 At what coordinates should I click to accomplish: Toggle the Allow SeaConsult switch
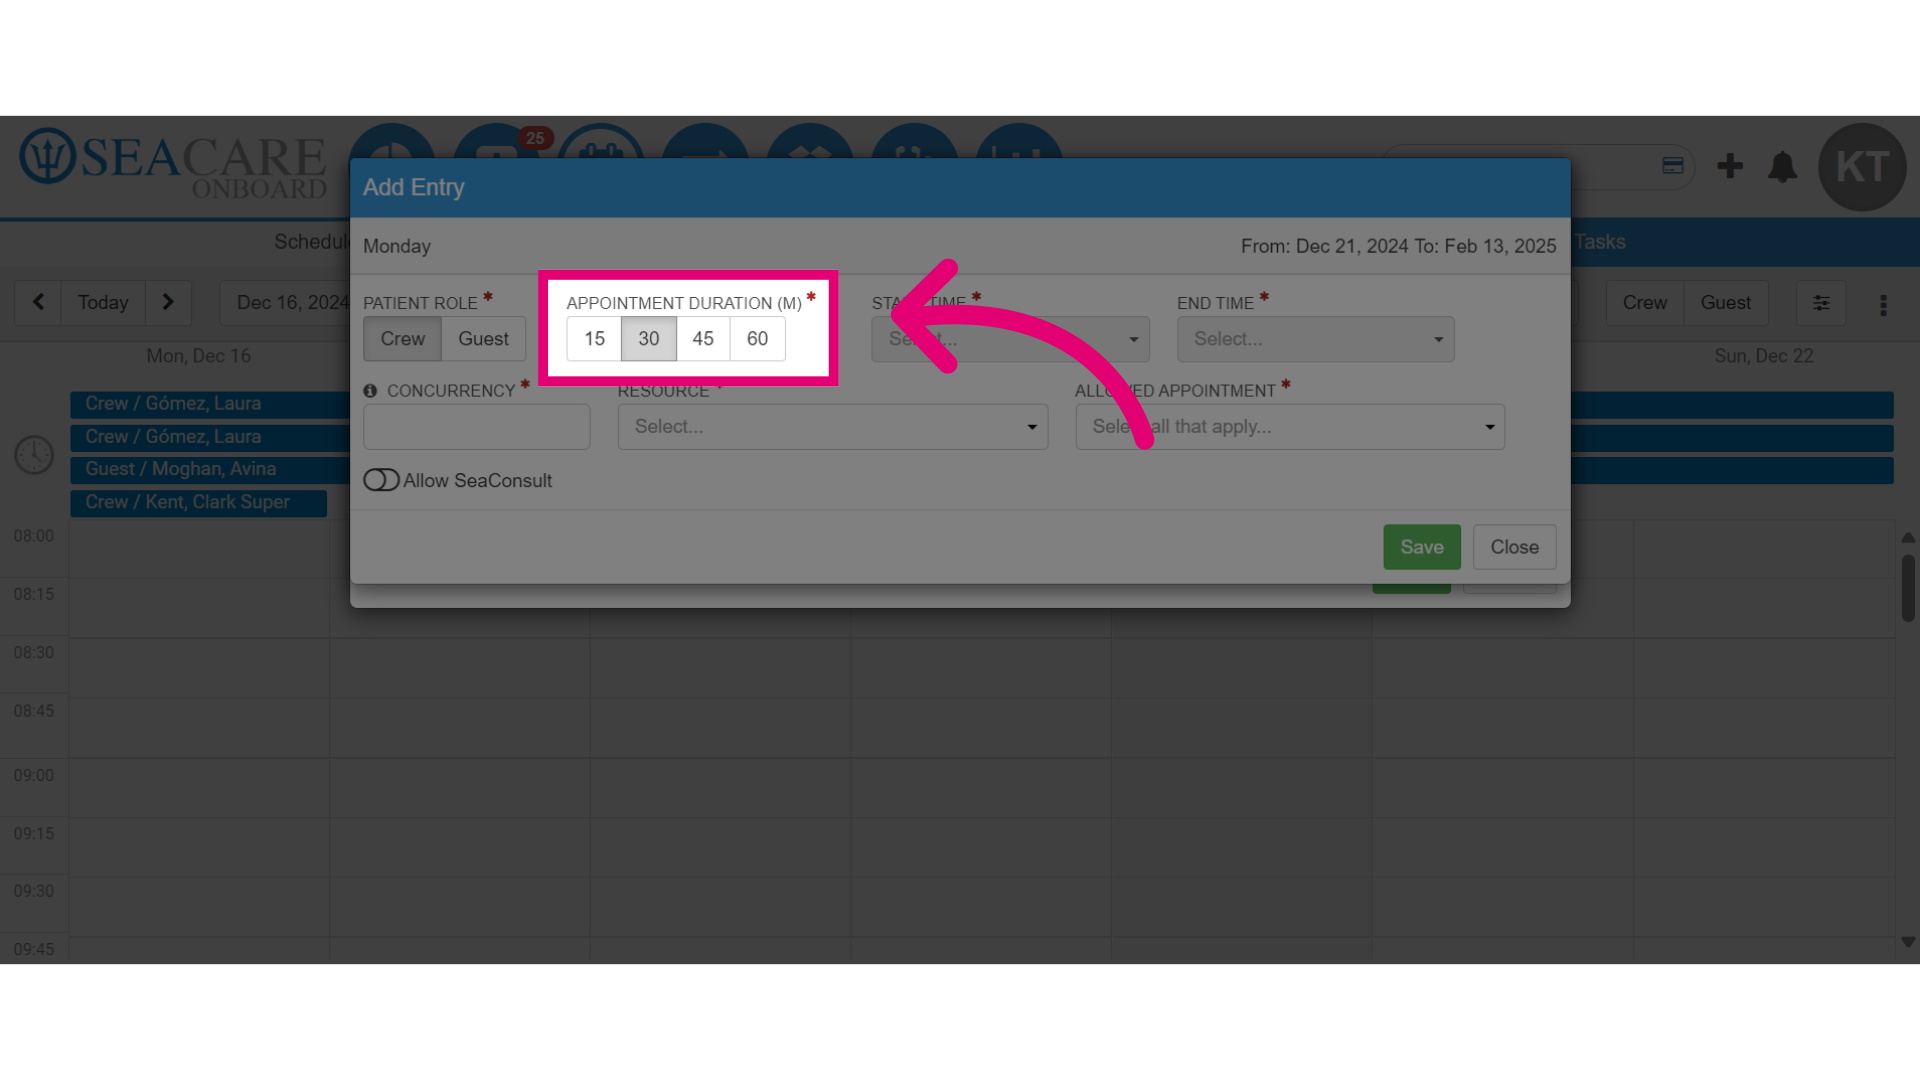(381, 480)
